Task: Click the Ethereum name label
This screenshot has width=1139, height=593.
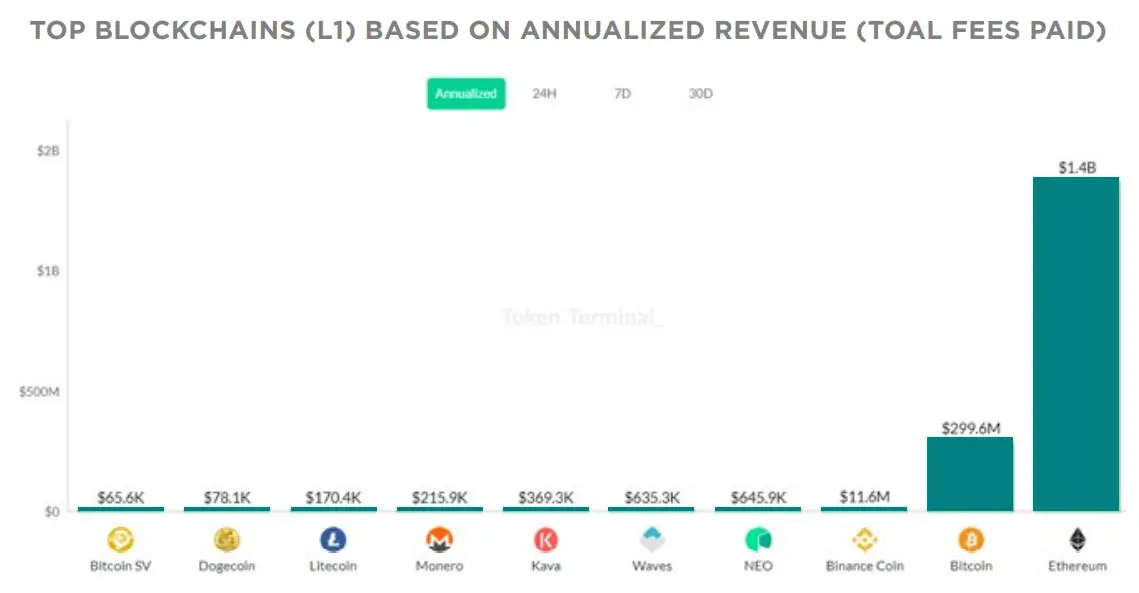Action: [x=1077, y=566]
